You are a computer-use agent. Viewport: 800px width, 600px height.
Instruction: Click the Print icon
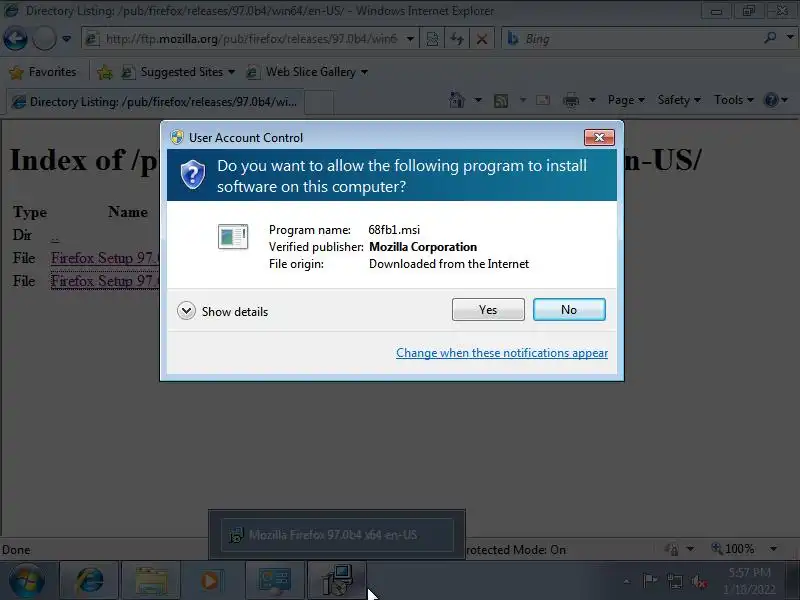pos(571,101)
